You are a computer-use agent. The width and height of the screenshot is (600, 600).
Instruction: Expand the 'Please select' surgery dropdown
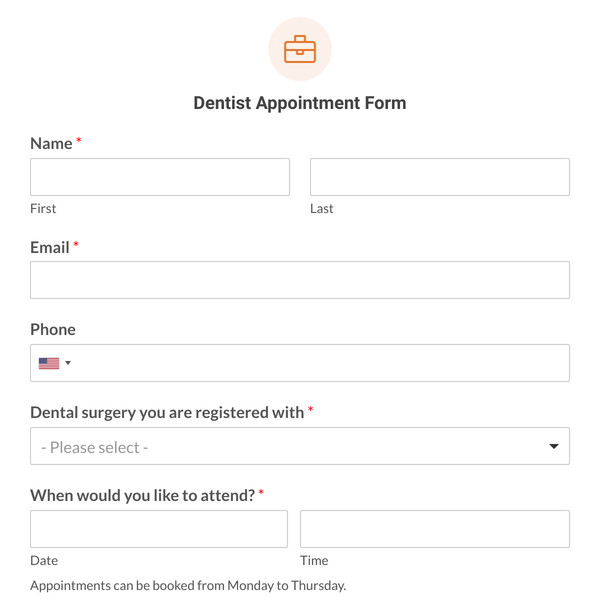[x=290, y=447]
